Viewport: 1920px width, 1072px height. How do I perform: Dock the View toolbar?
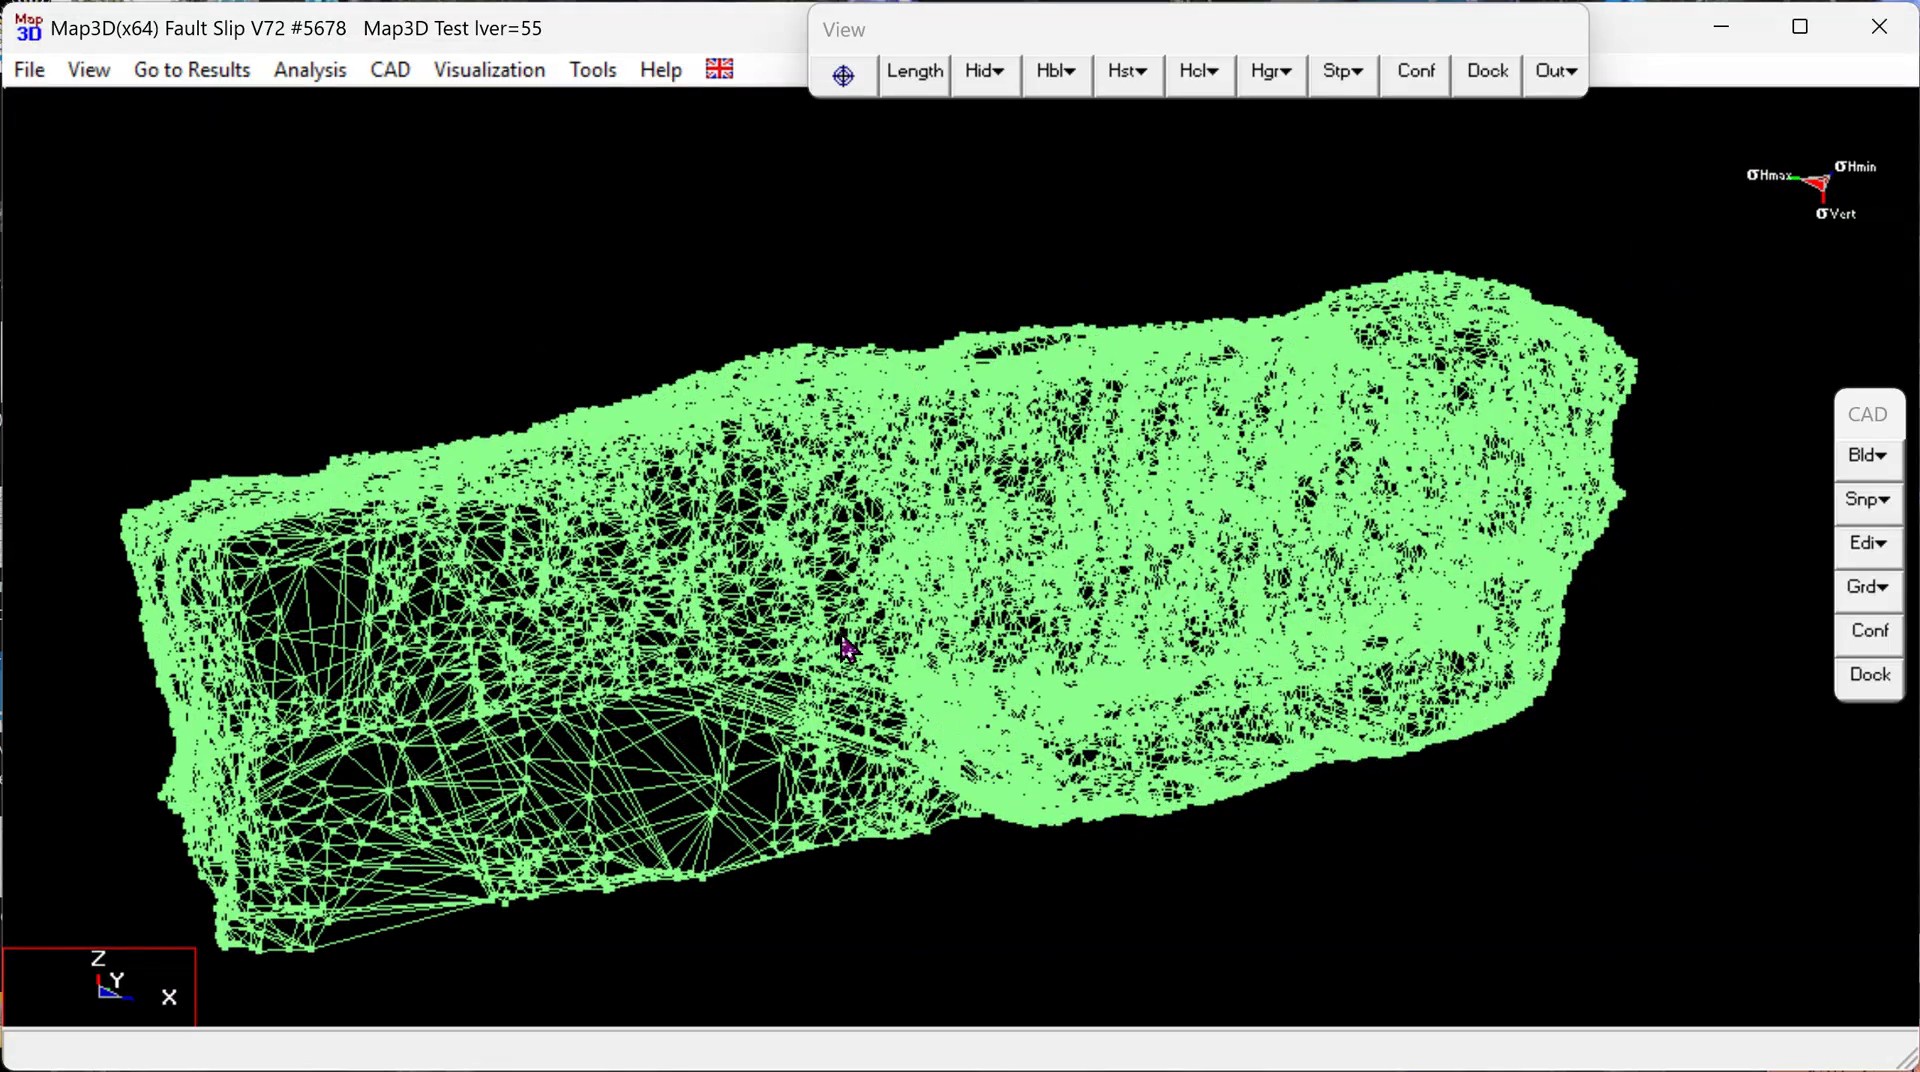[1487, 72]
